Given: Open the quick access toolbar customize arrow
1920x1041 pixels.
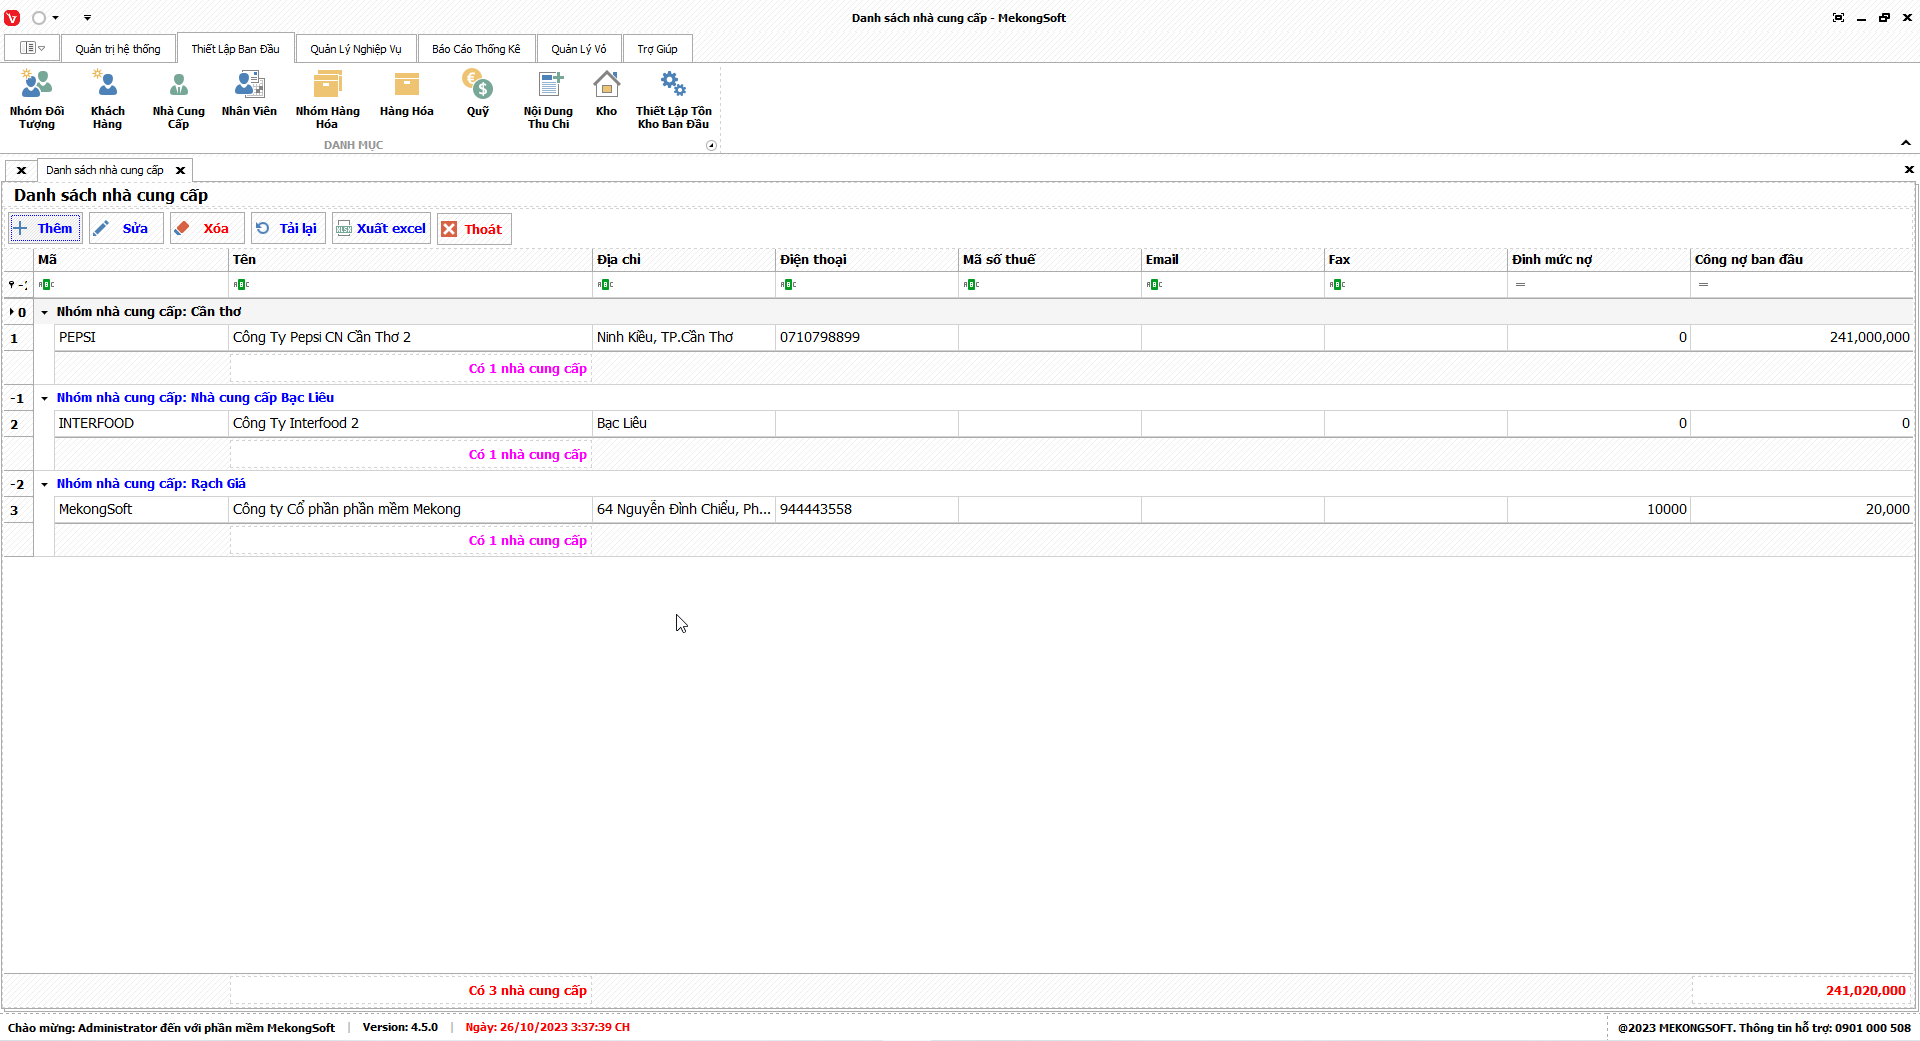Looking at the screenshot, I should point(87,18).
